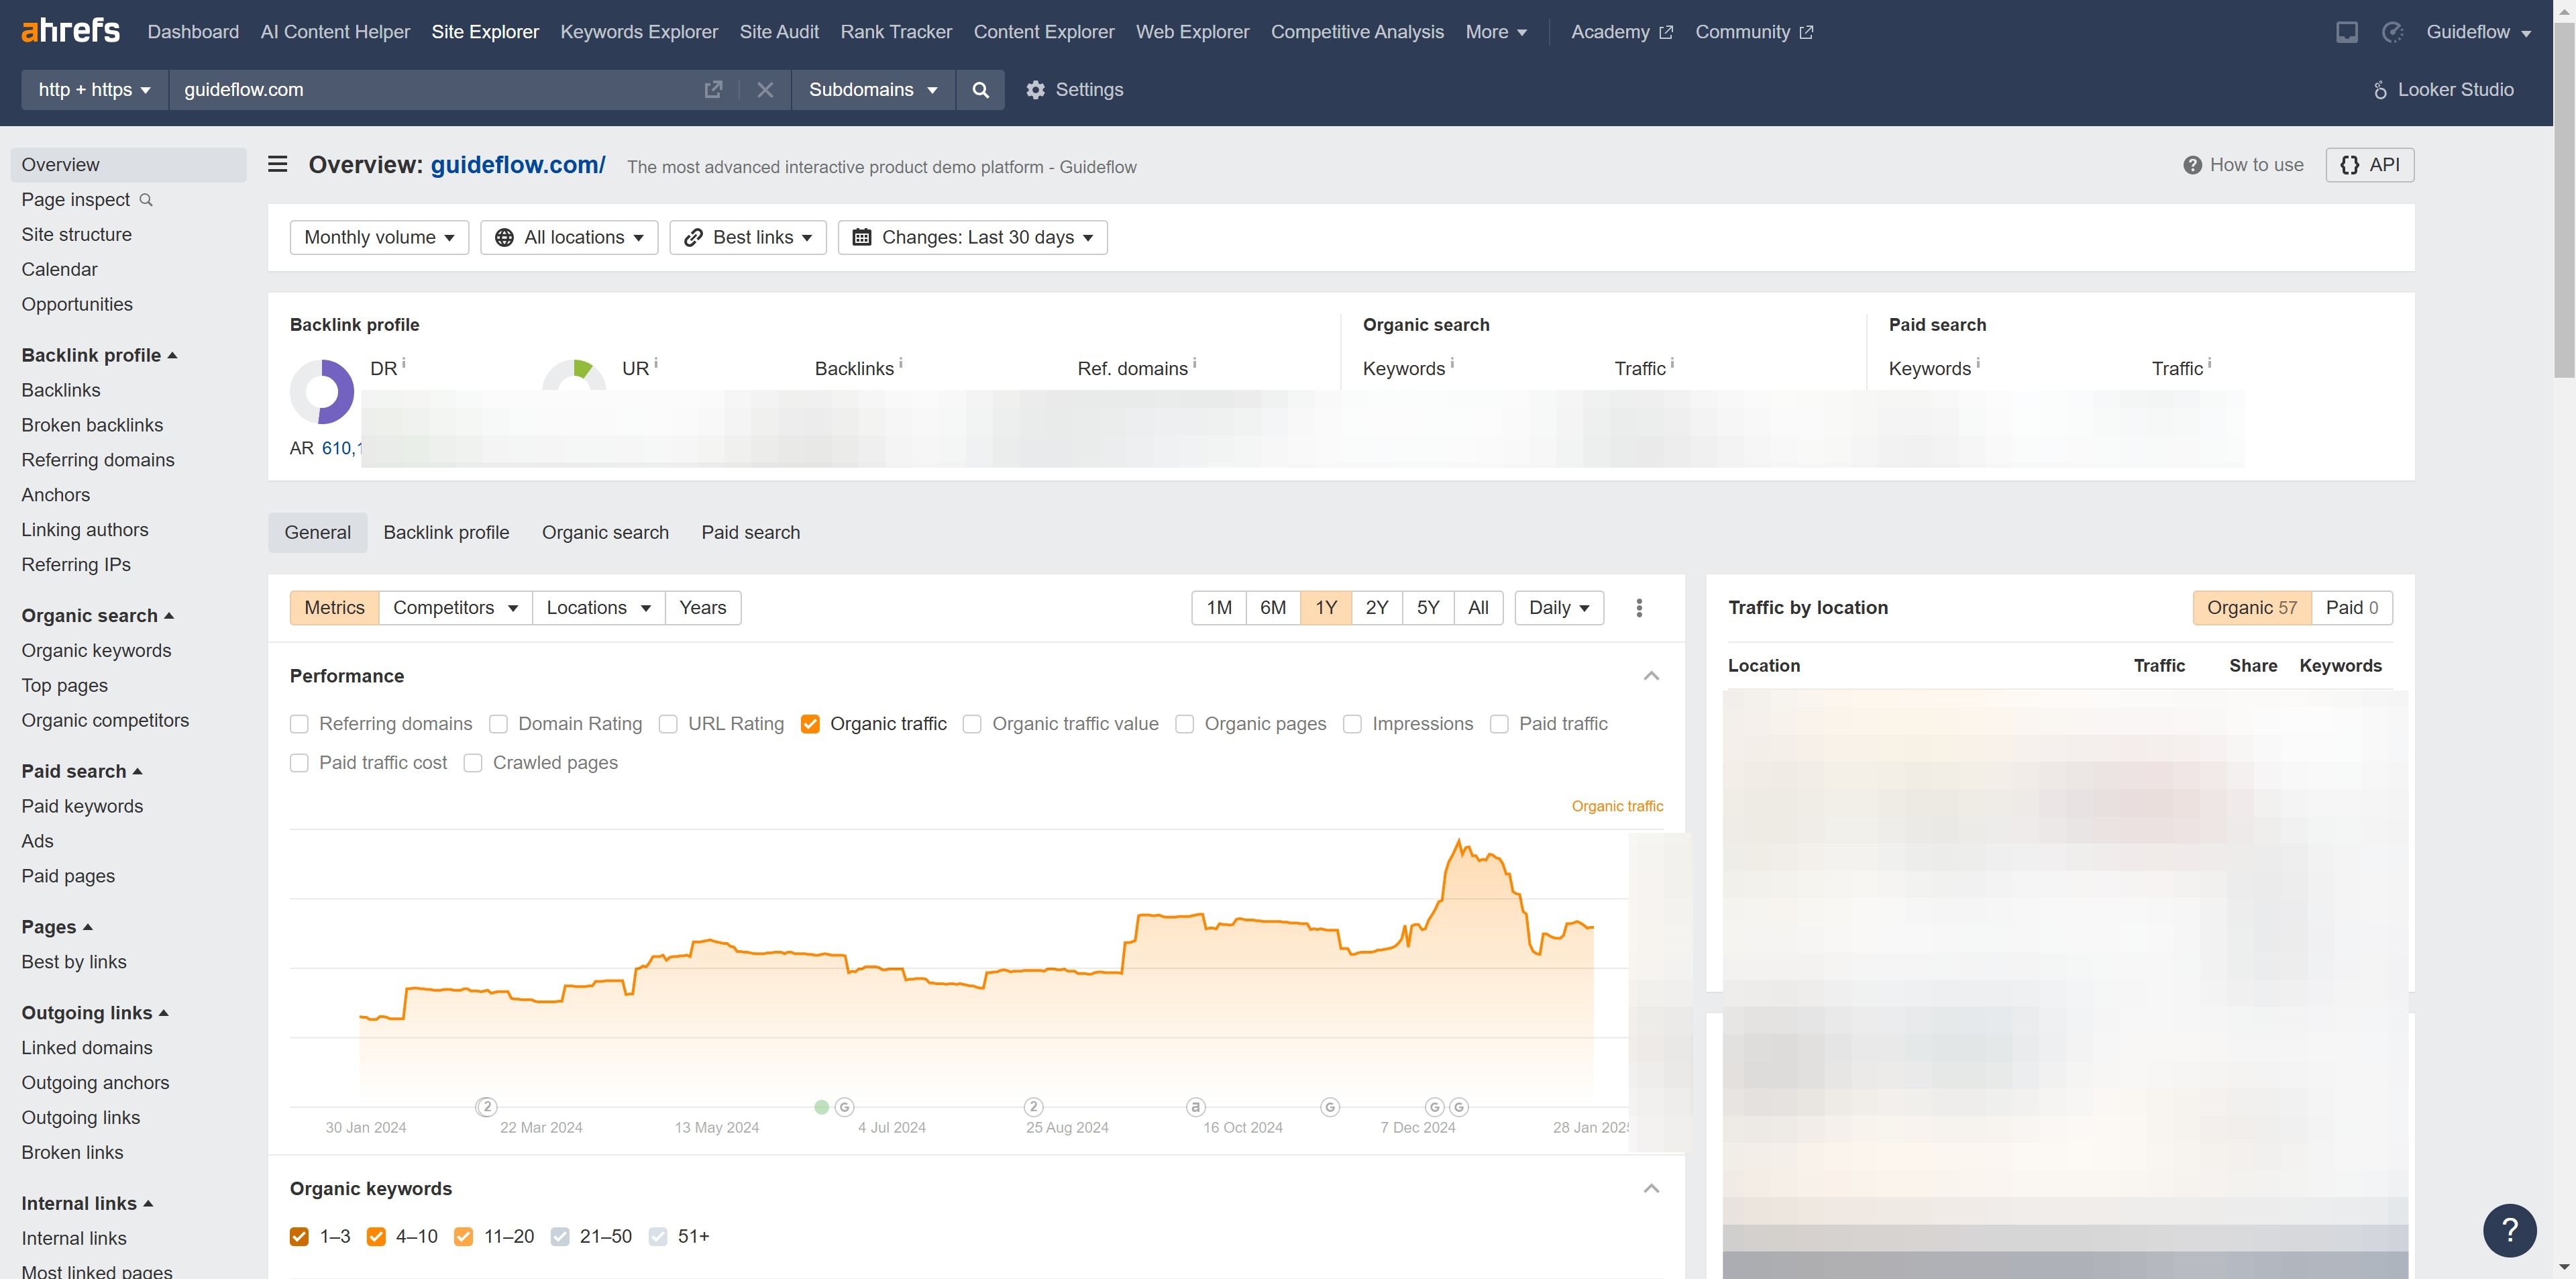Viewport: 2576px width, 1279px height.
Task: Open the floating help question-mark button
Action: point(2511,1230)
